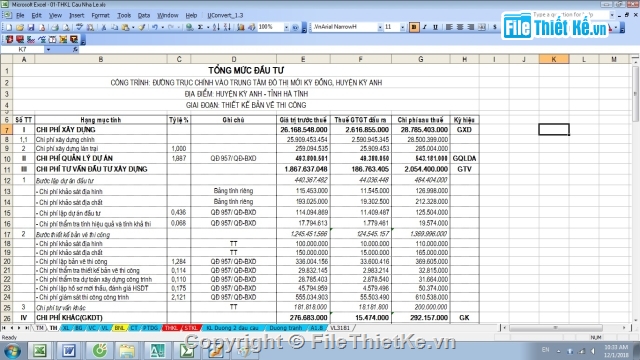640x360 pixels.
Task: Open the Format menu
Action: [x=100, y=16]
